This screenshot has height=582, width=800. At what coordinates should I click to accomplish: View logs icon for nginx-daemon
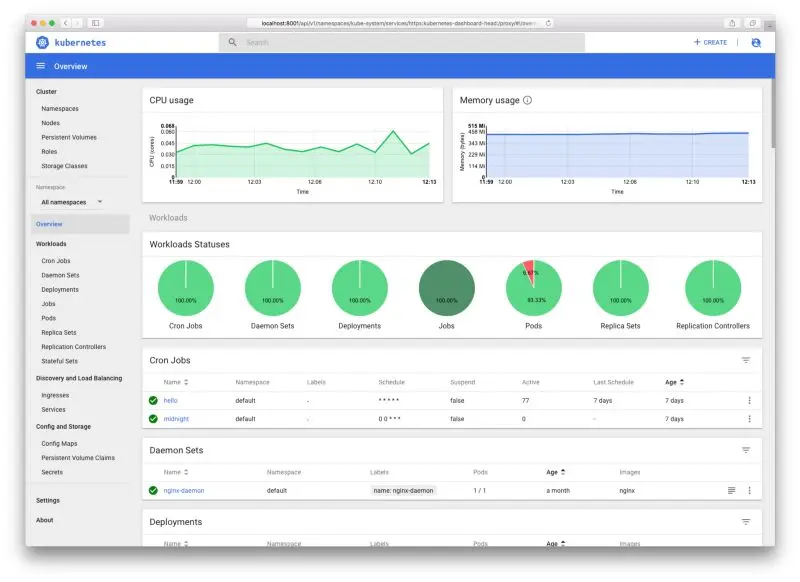tap(731, 490)
